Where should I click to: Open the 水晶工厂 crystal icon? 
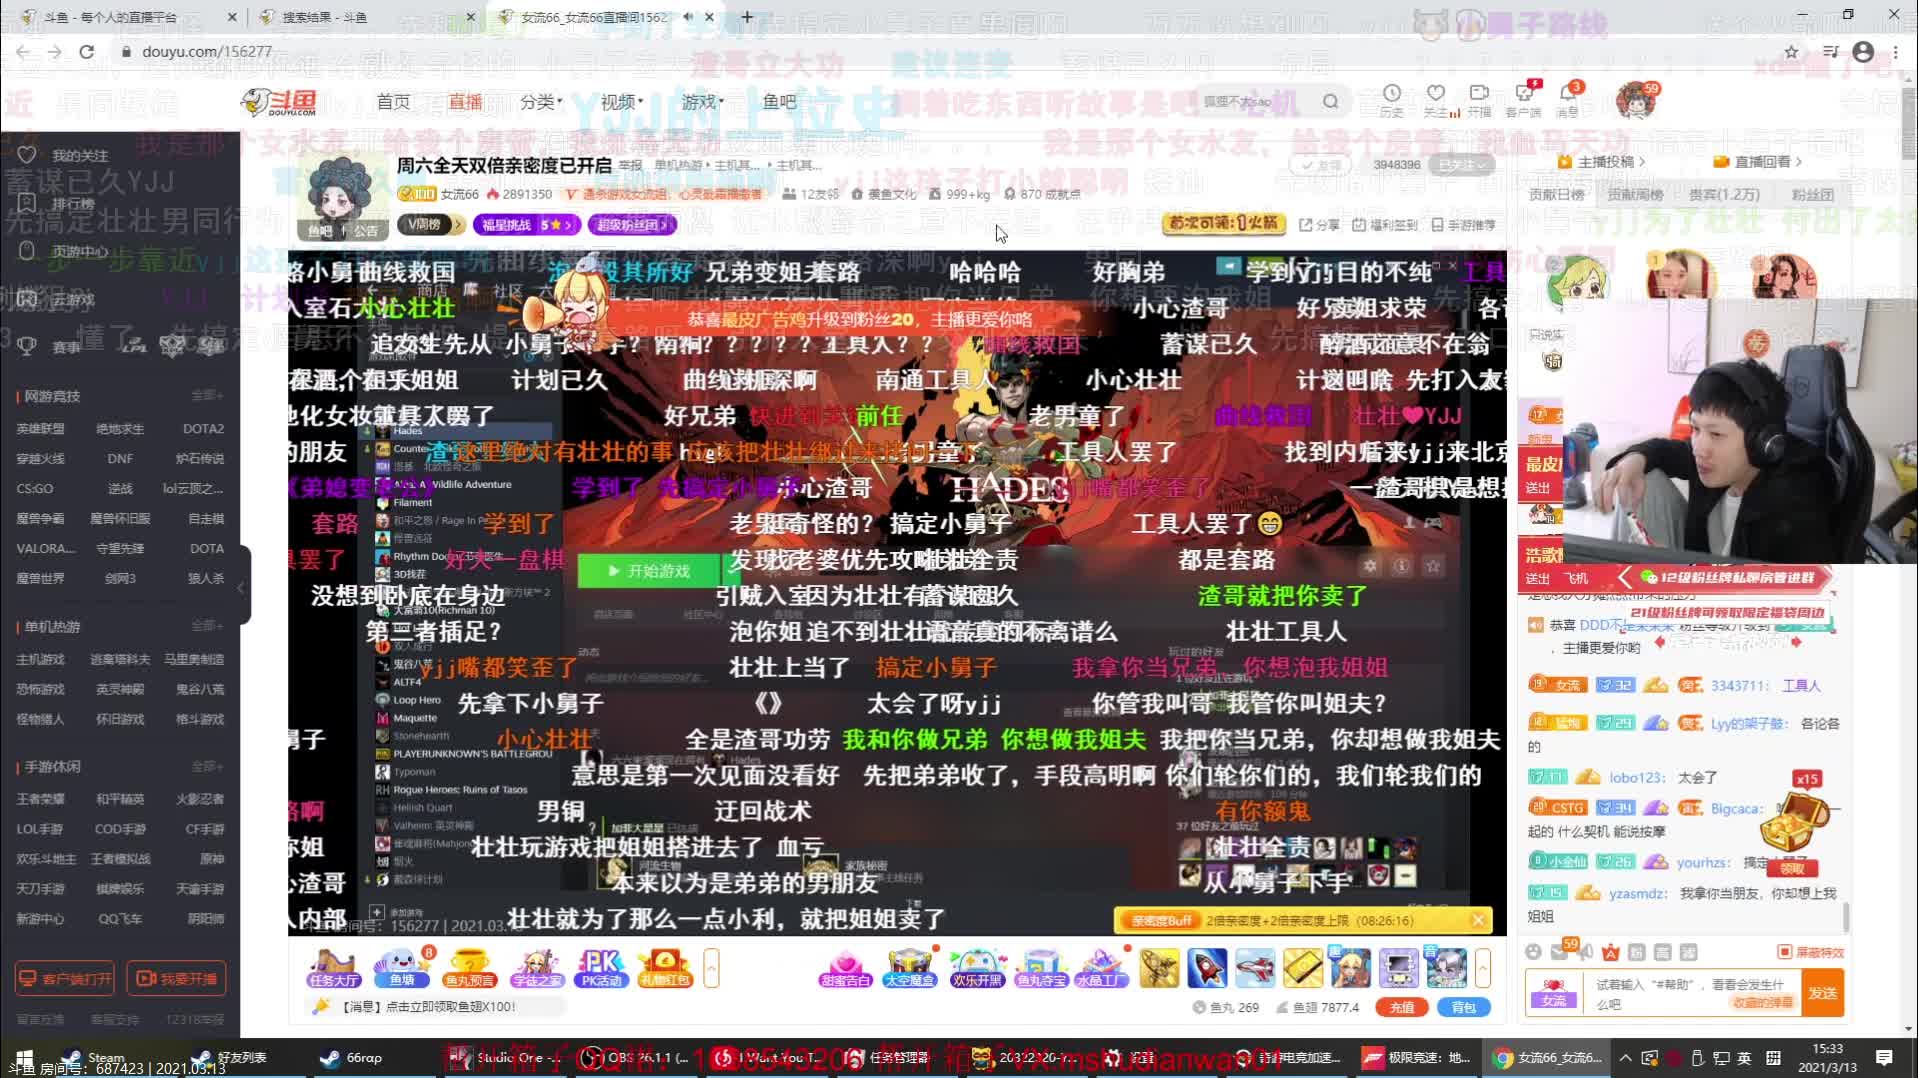1103,967
